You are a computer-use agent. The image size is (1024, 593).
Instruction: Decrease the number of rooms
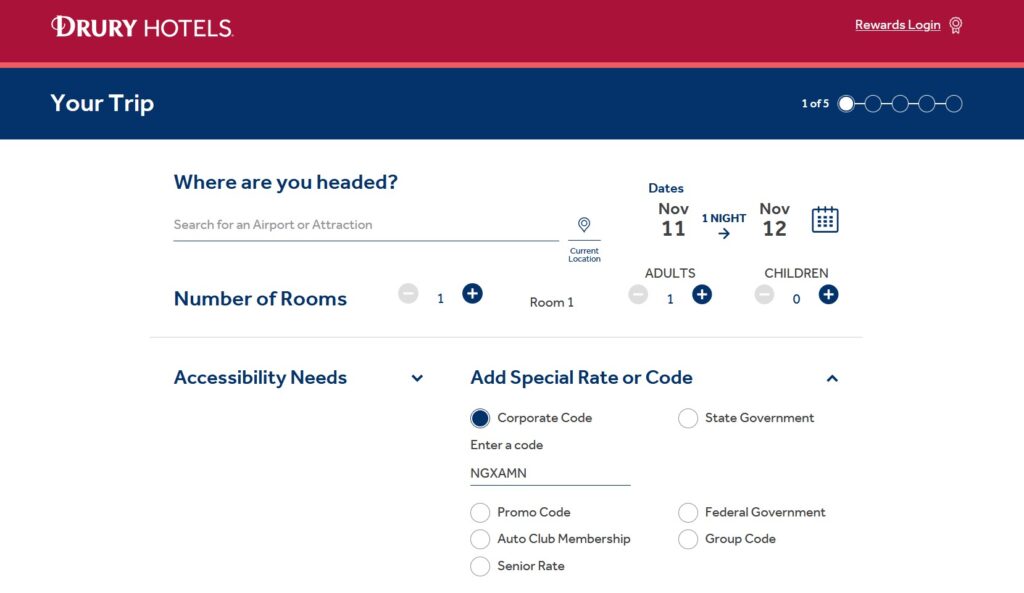coord(408,294)
